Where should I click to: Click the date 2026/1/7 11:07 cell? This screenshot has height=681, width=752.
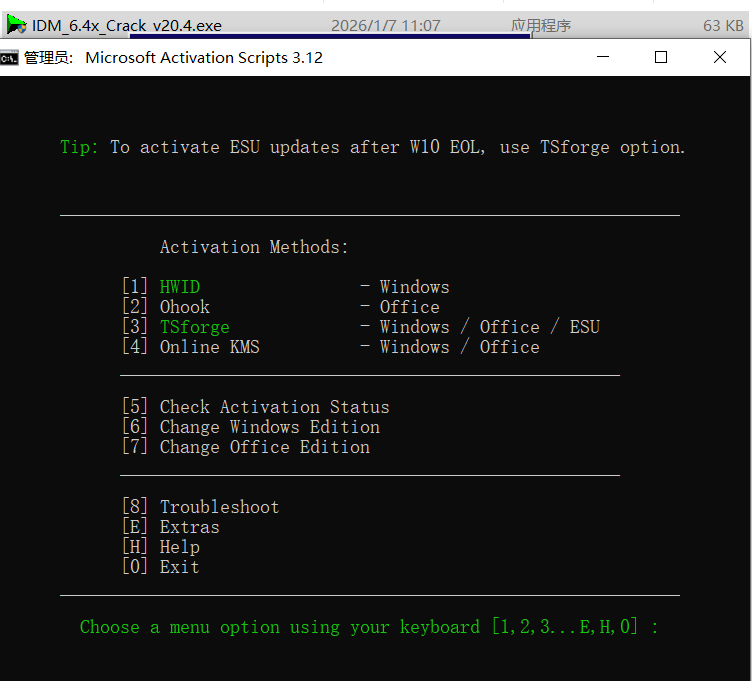[386, 25]
